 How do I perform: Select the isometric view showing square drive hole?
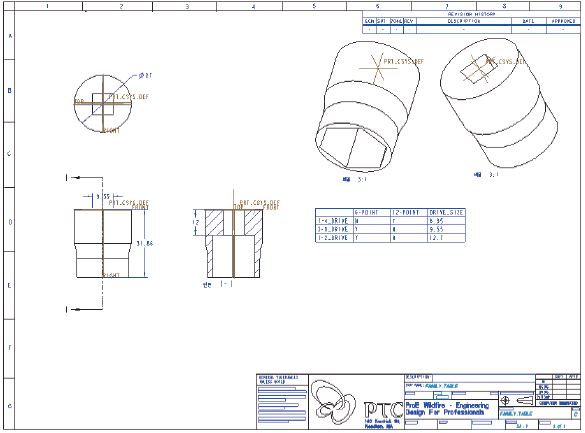point(499,103)
